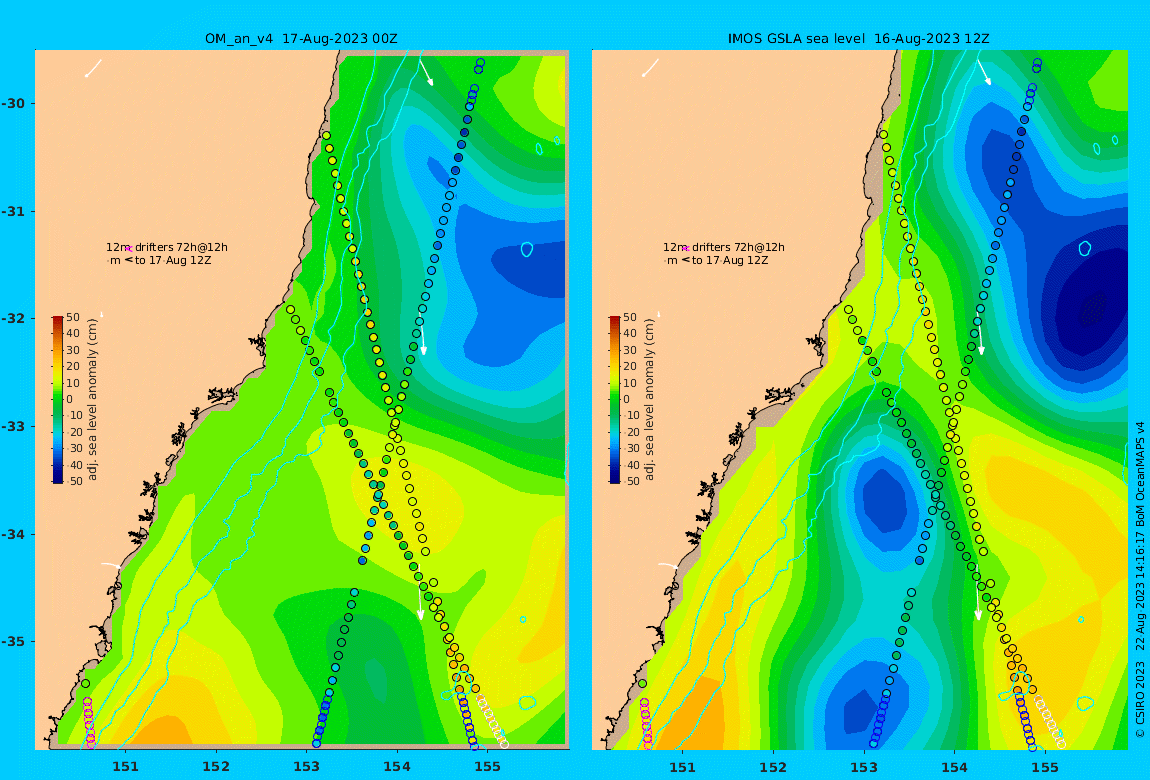Click the CSIRO 2023 BoM OceanMAPS v4 copyright text
This screenshot has width=1150, height=780.
pyautogui.click(x=1140, y=579)
